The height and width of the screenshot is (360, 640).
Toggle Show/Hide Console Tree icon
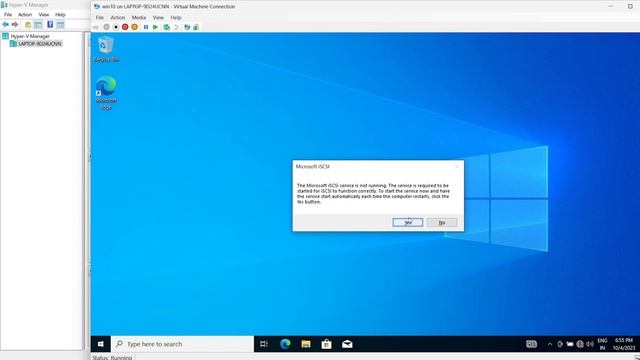tap(38, 24)
